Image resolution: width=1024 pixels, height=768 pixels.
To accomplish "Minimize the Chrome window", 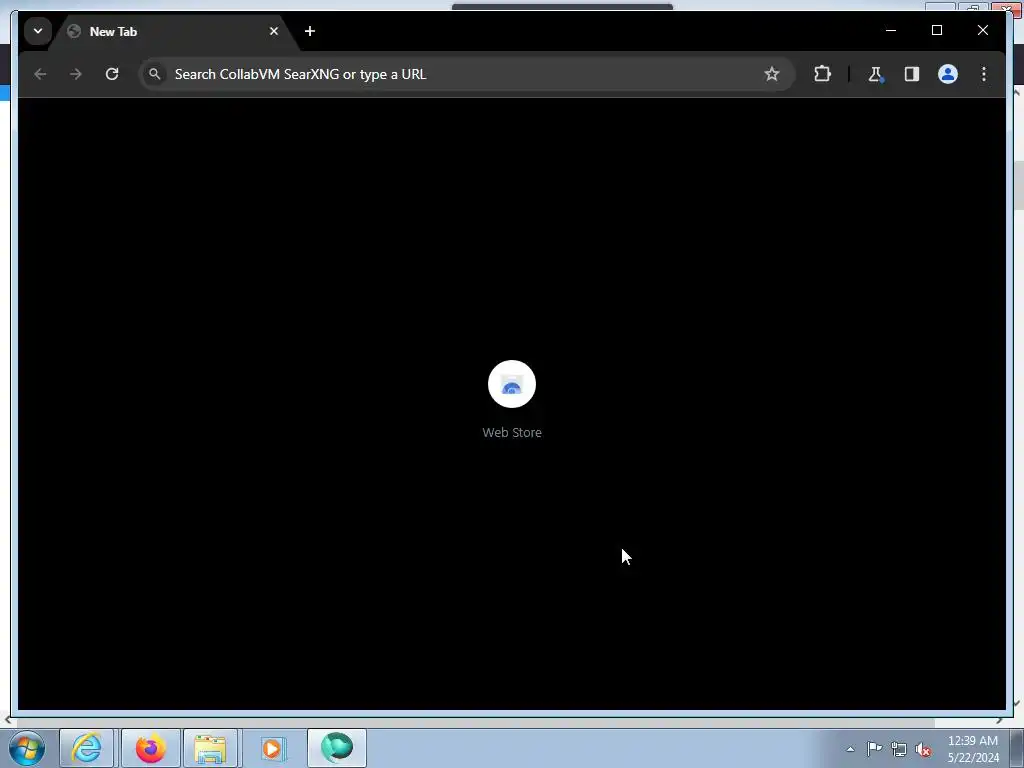I will pyautogui.click(x=891, y=30).
